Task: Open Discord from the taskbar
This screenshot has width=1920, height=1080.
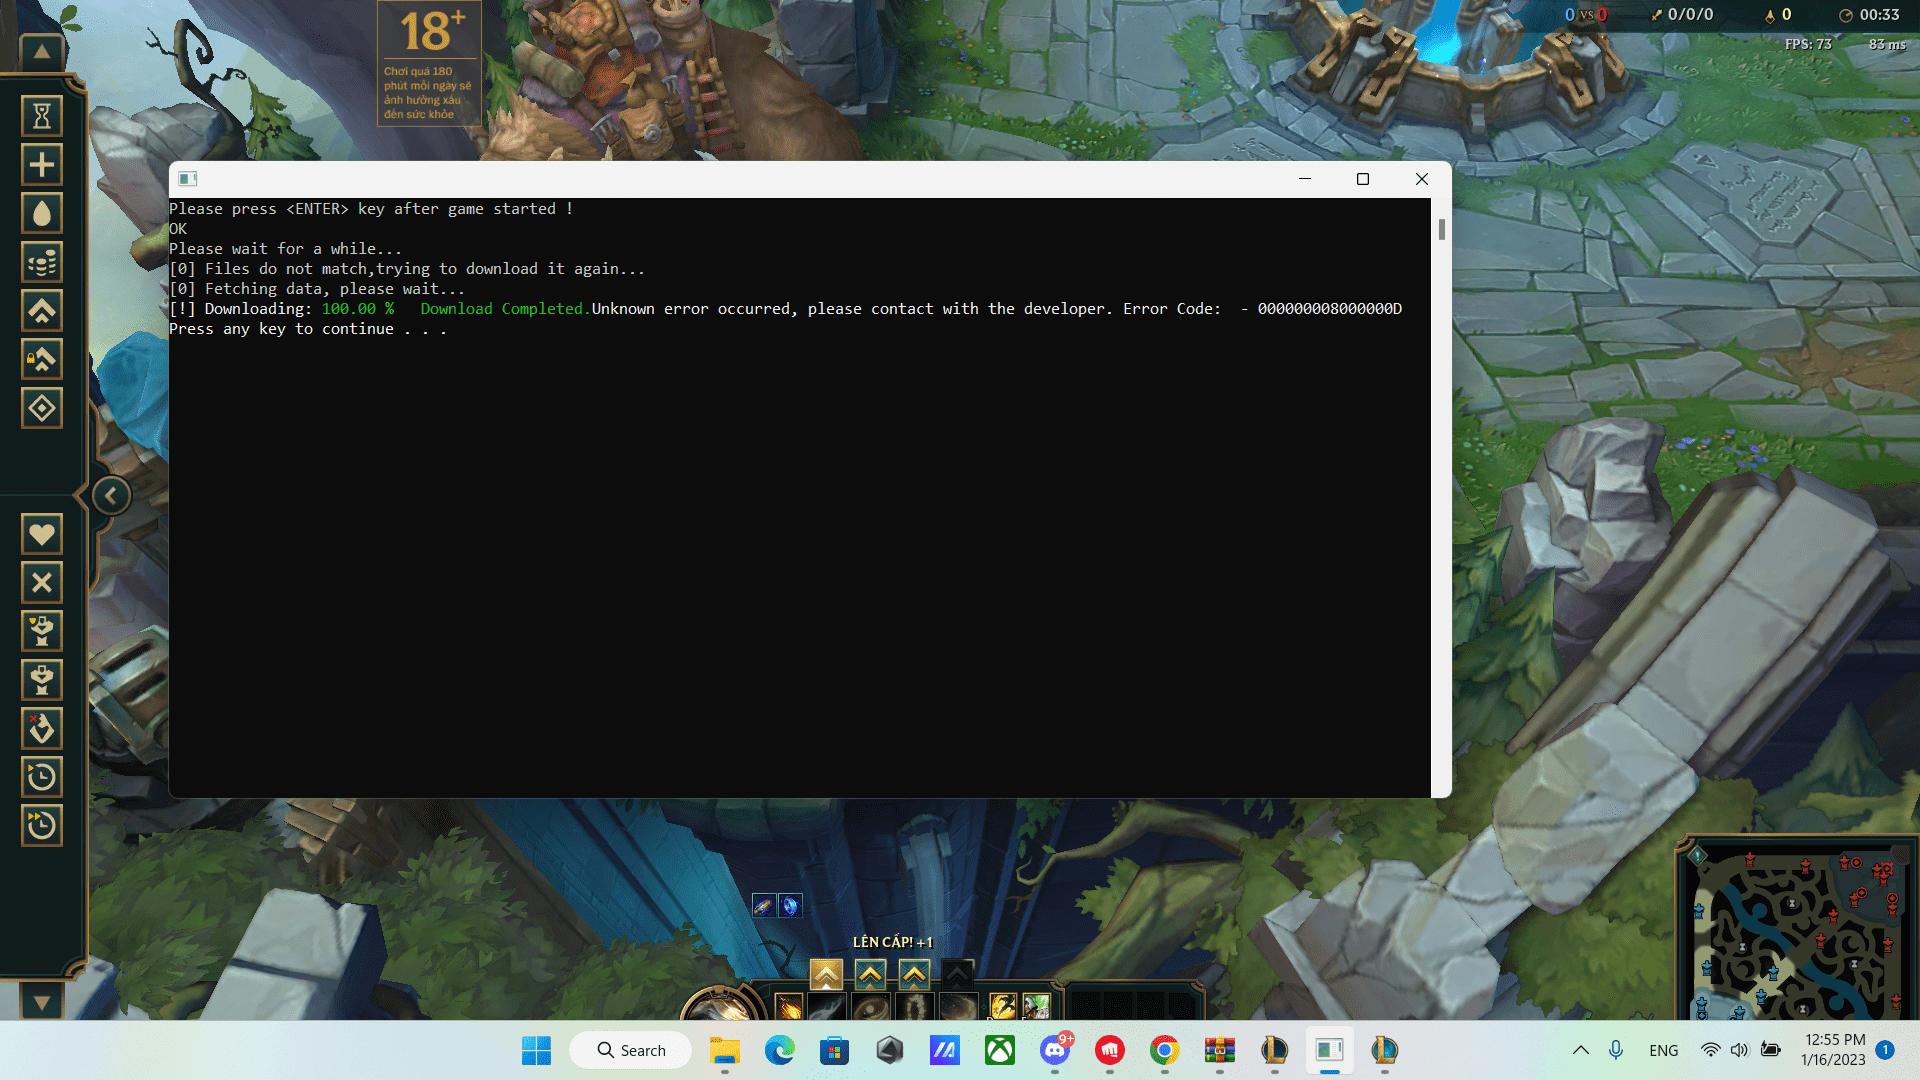Action: click(x=1054, y=1050)
